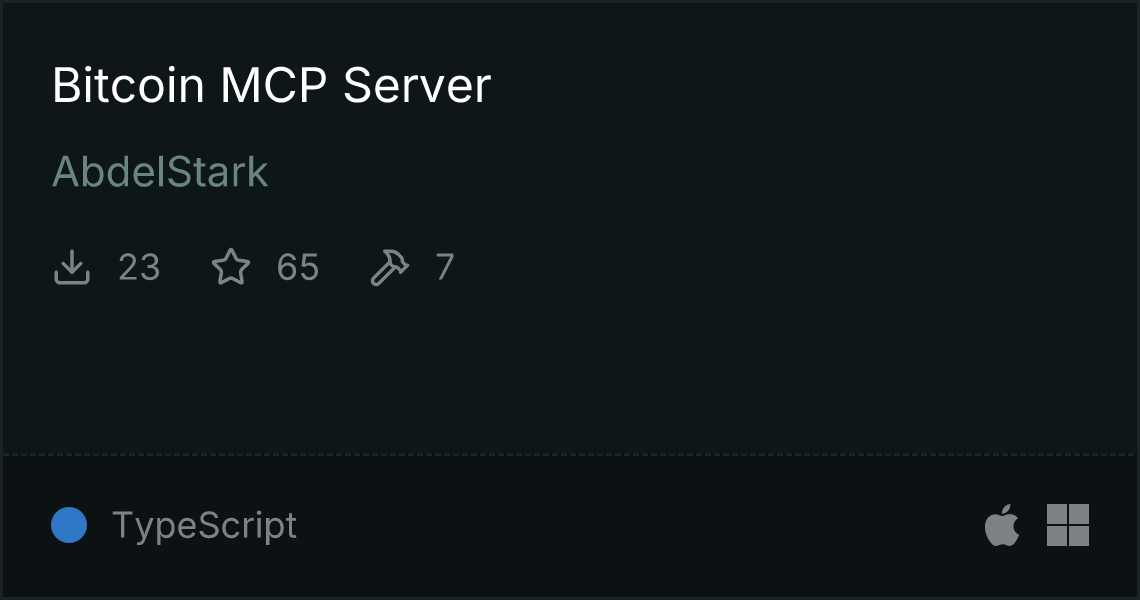
Task: Open AbdelStark author profile link
Action: click(160, 172)
